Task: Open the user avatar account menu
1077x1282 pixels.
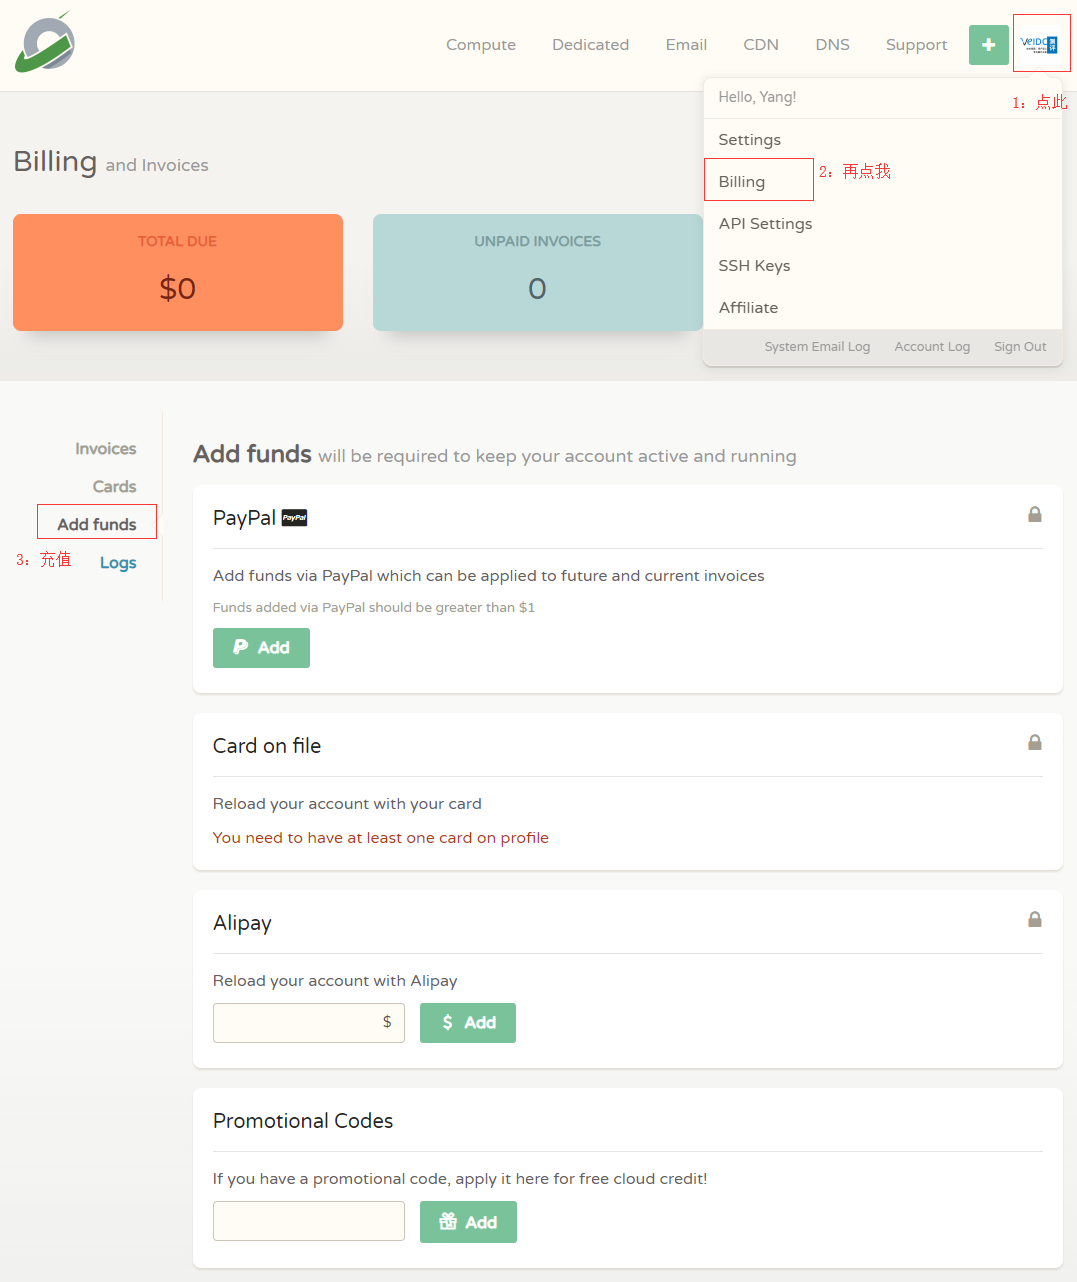Action: click(1039, 44)
